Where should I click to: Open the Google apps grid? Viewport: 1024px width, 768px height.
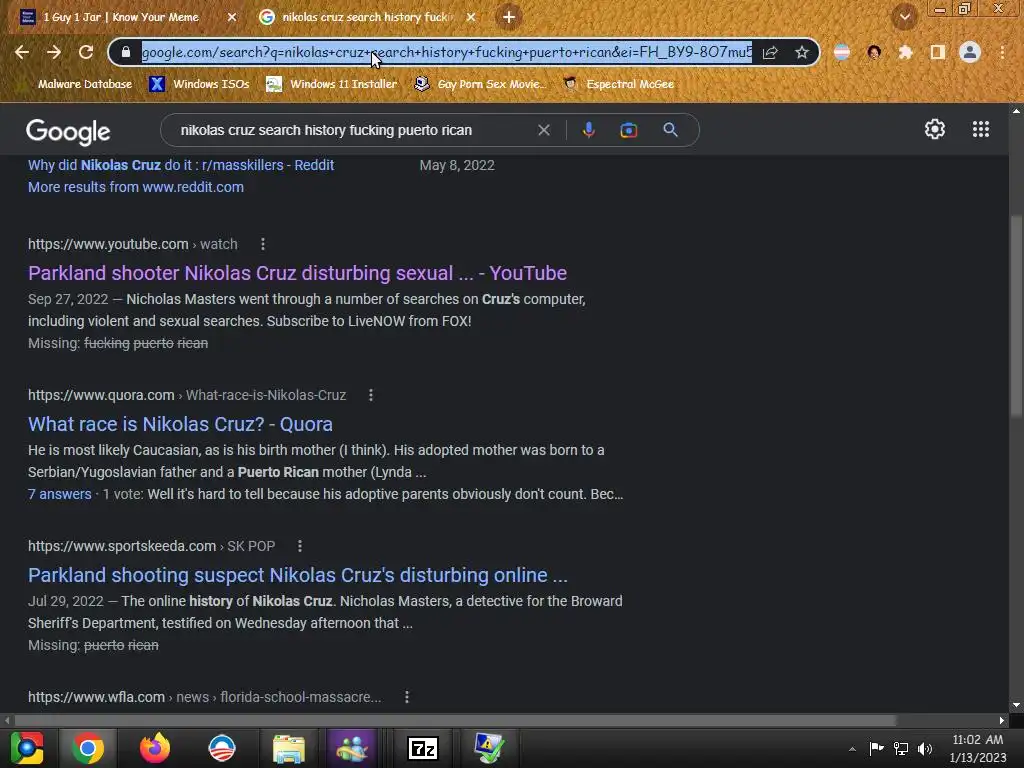pos(981,129)
